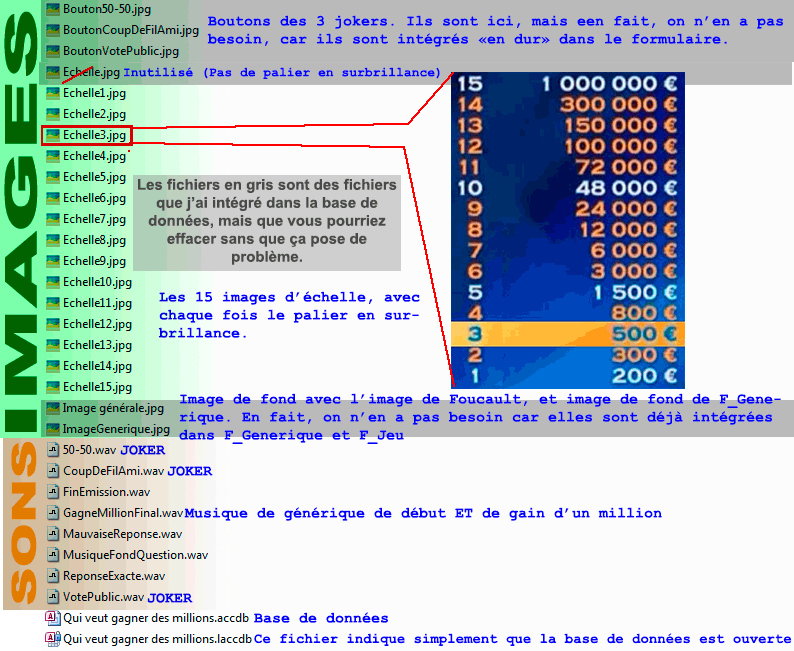Viewport: 794px width, 651px height.
Task: Select the icon of Echelle5.jpg
Action: pos(53,177)
